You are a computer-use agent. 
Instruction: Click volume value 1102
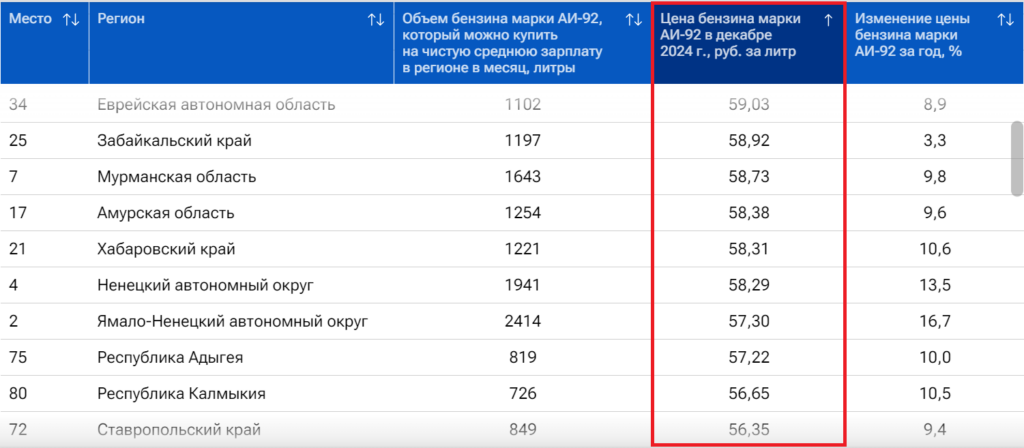(x=523, y=104)
